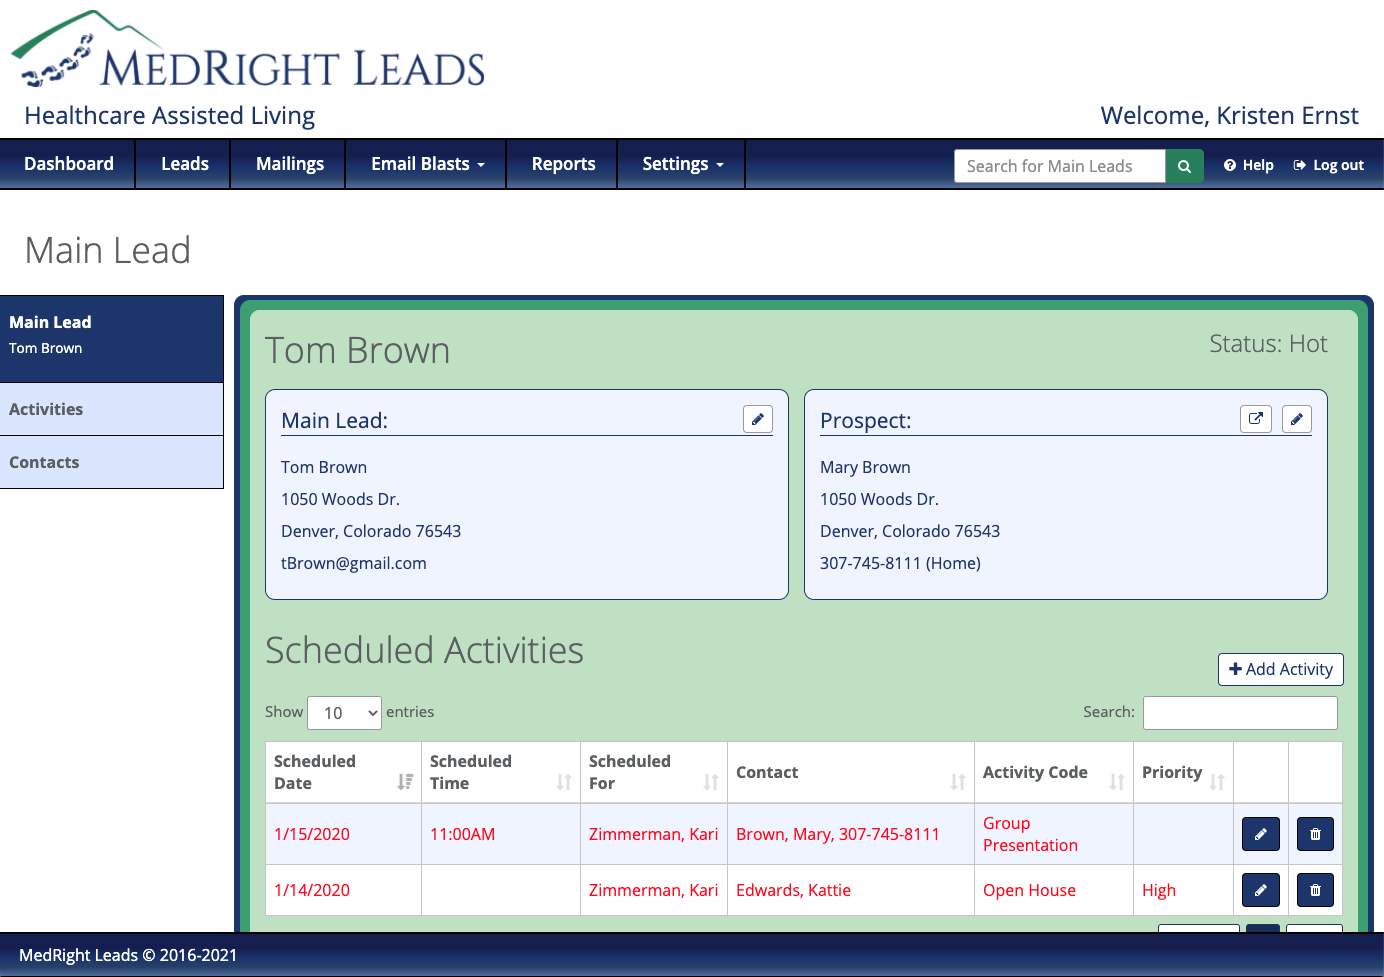1384x977 pixels.
Task: Click Zimmerman, Kari in the 1/14/2020 row
Action: [654, 890]
